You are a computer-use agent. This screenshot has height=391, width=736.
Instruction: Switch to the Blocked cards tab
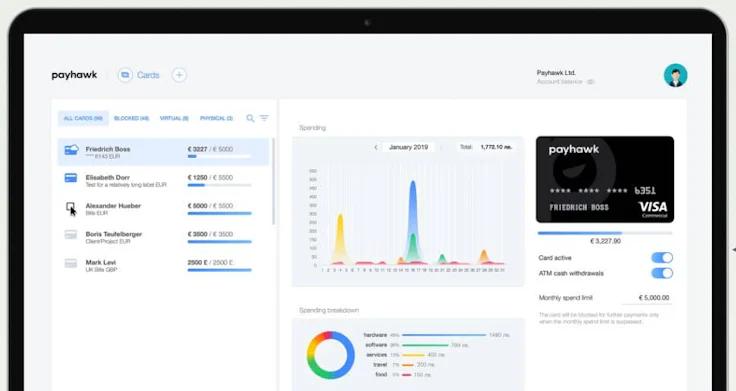(x=131, y=118)
